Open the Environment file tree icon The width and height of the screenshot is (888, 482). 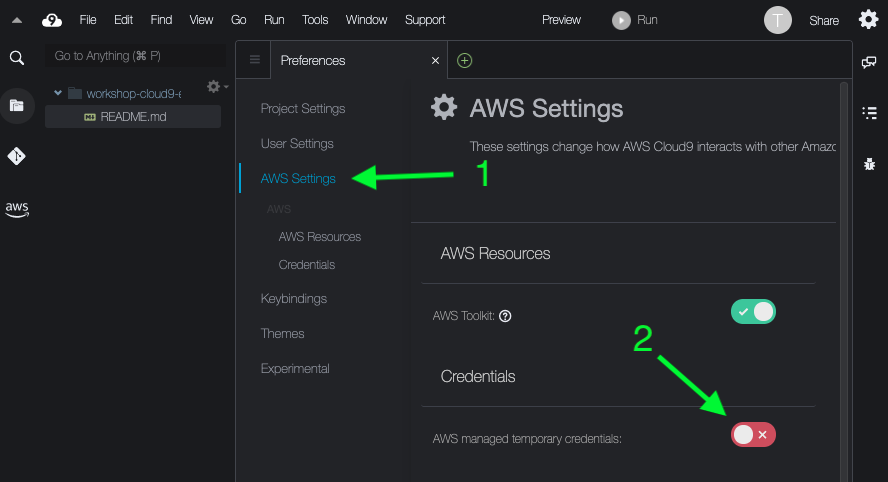point(17,105)
